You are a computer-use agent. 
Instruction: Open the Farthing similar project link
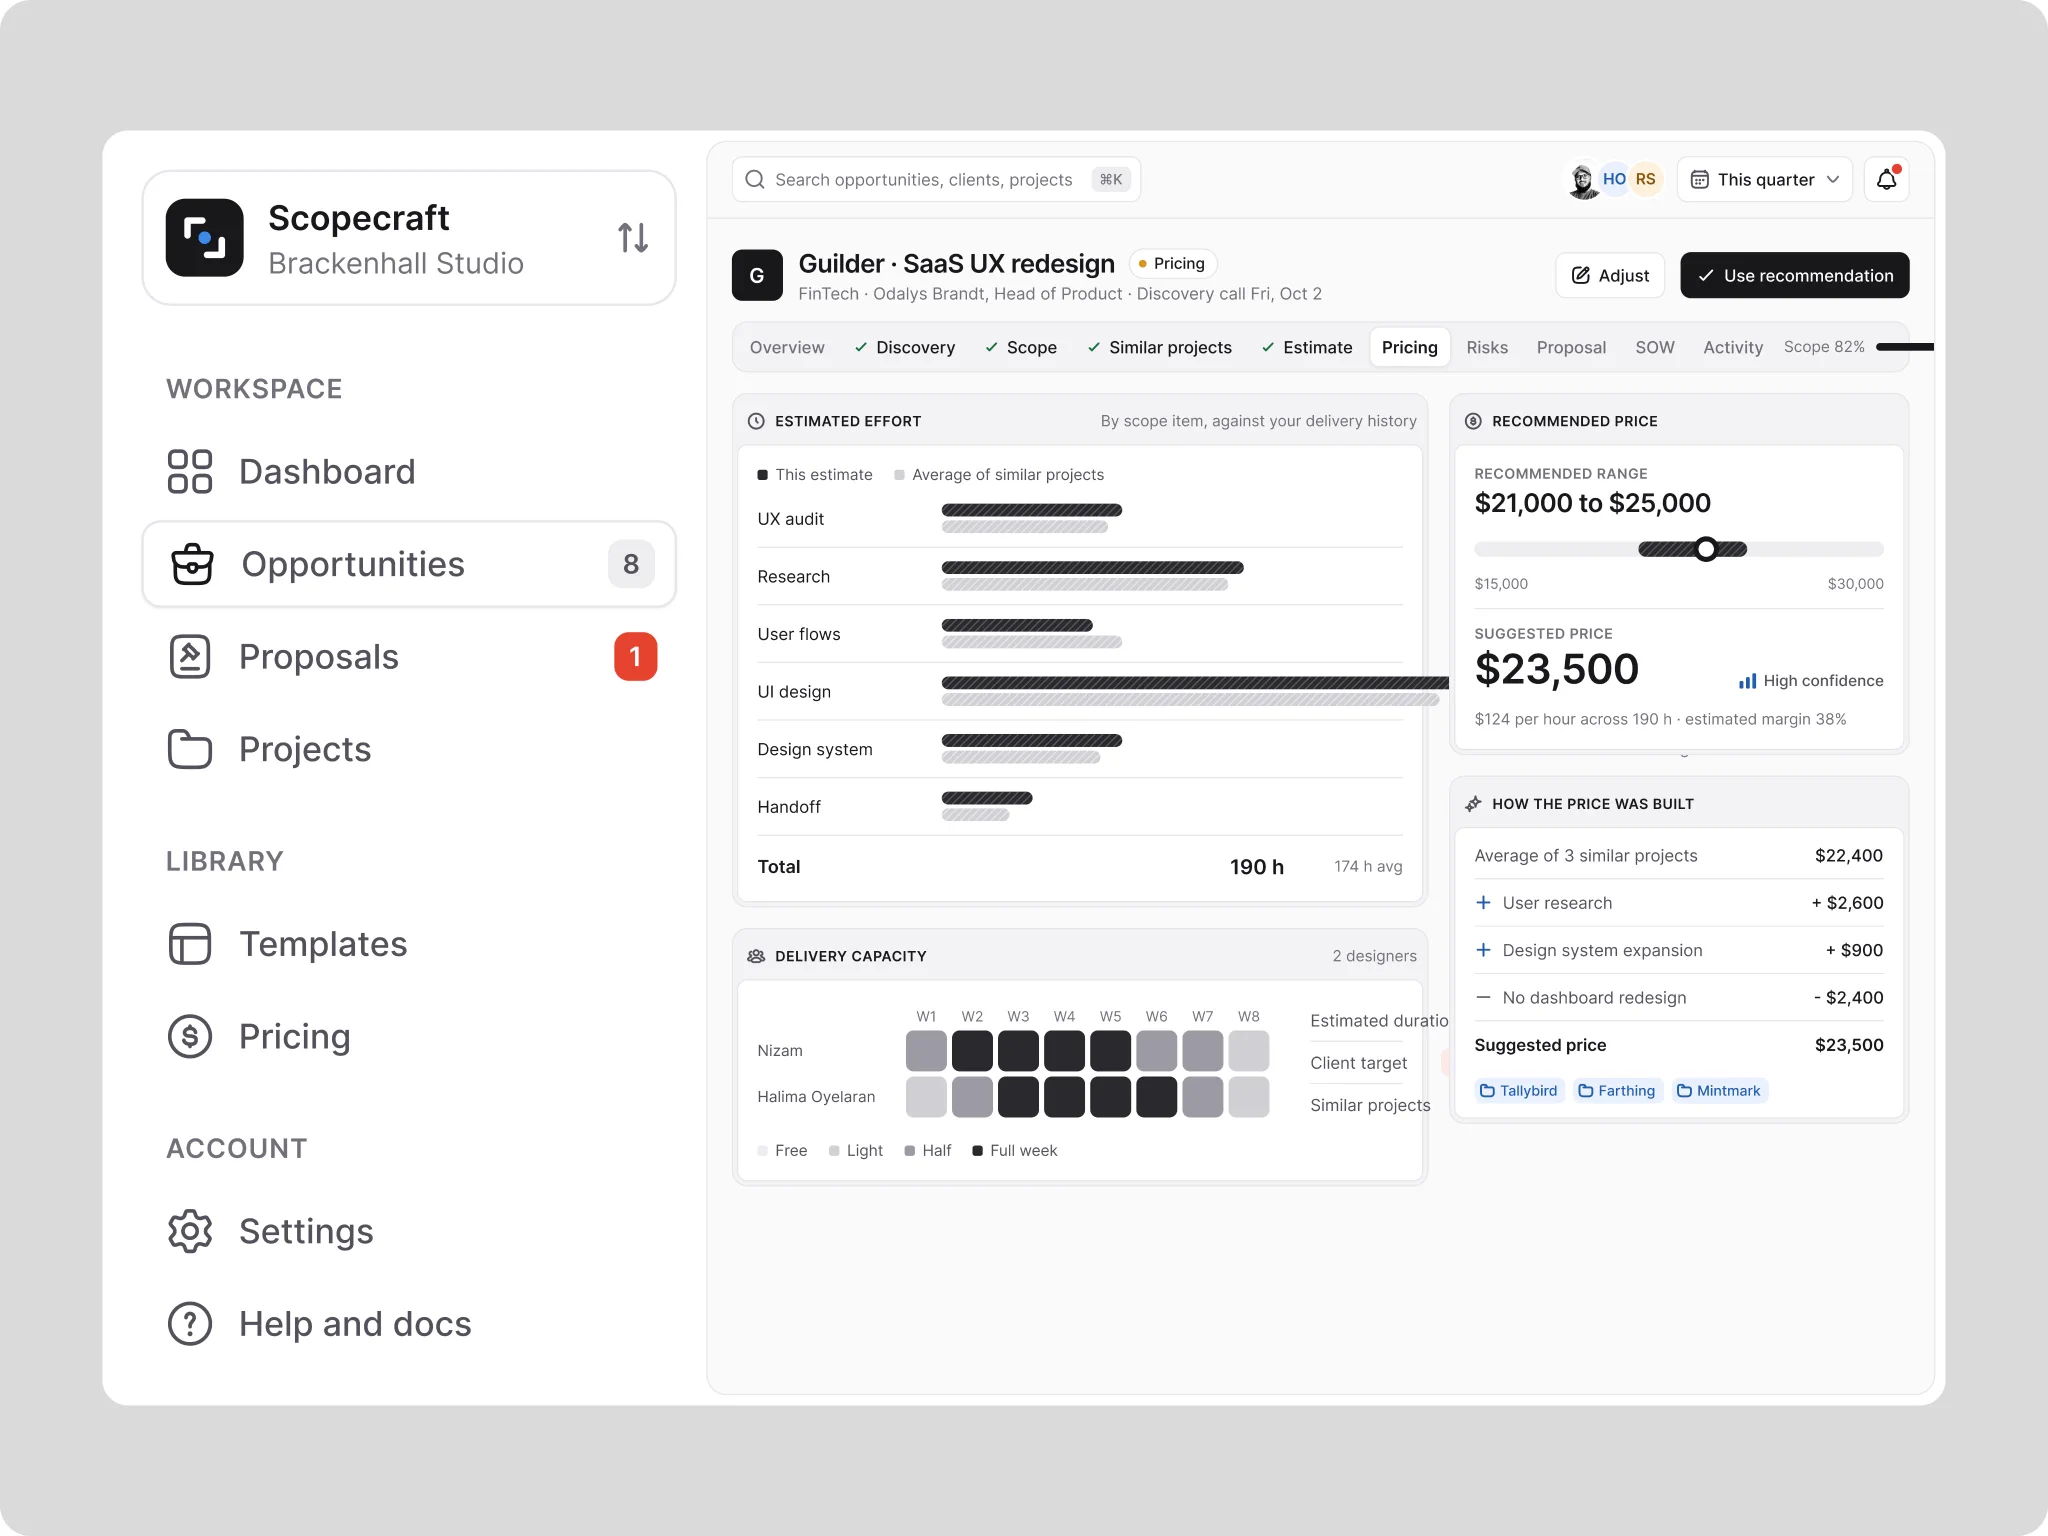pos(1617,1091)
